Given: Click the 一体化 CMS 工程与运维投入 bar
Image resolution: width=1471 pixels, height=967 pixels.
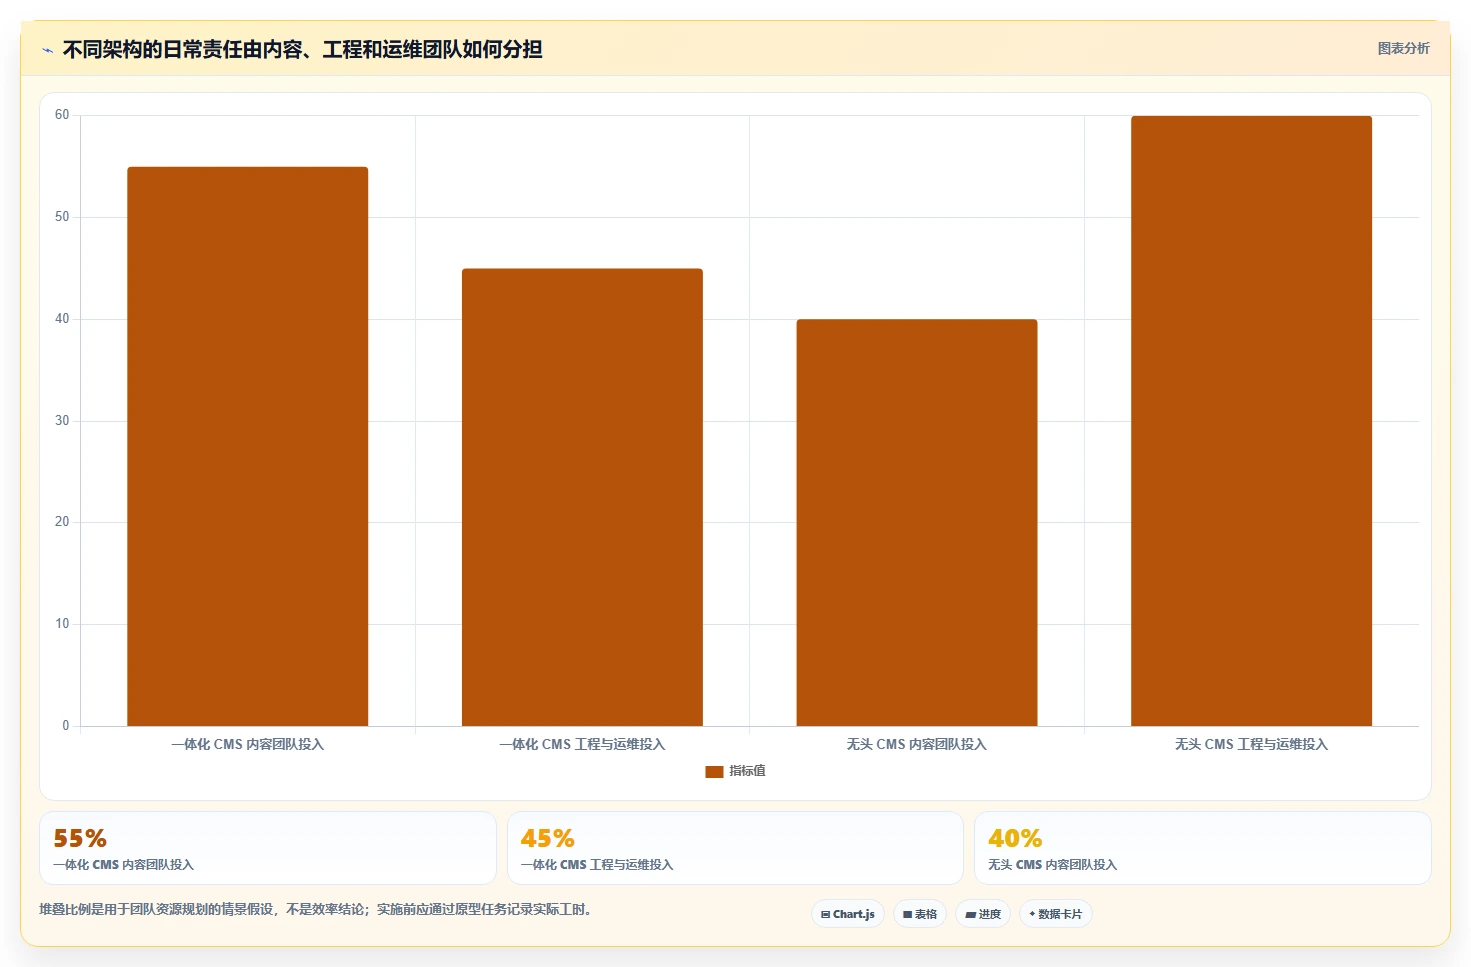Looking at the screenshot, I should click(x=582, y=497).
